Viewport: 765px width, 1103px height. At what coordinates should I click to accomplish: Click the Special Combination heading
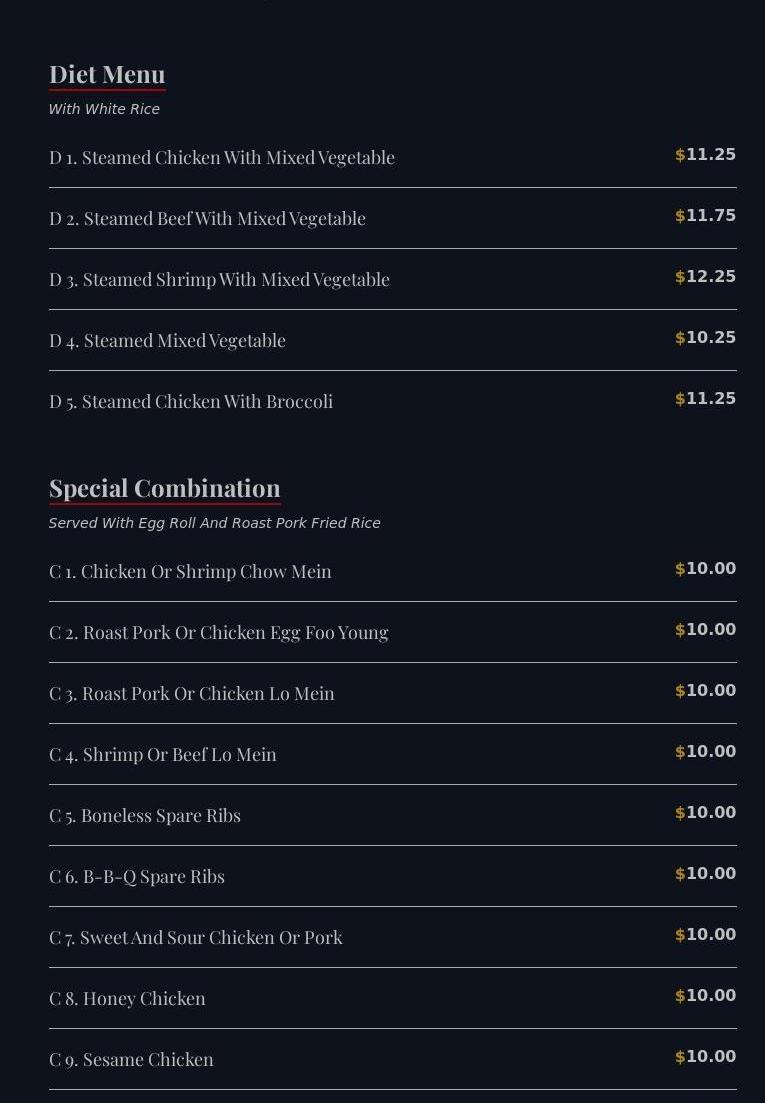[x=165, y=488]
